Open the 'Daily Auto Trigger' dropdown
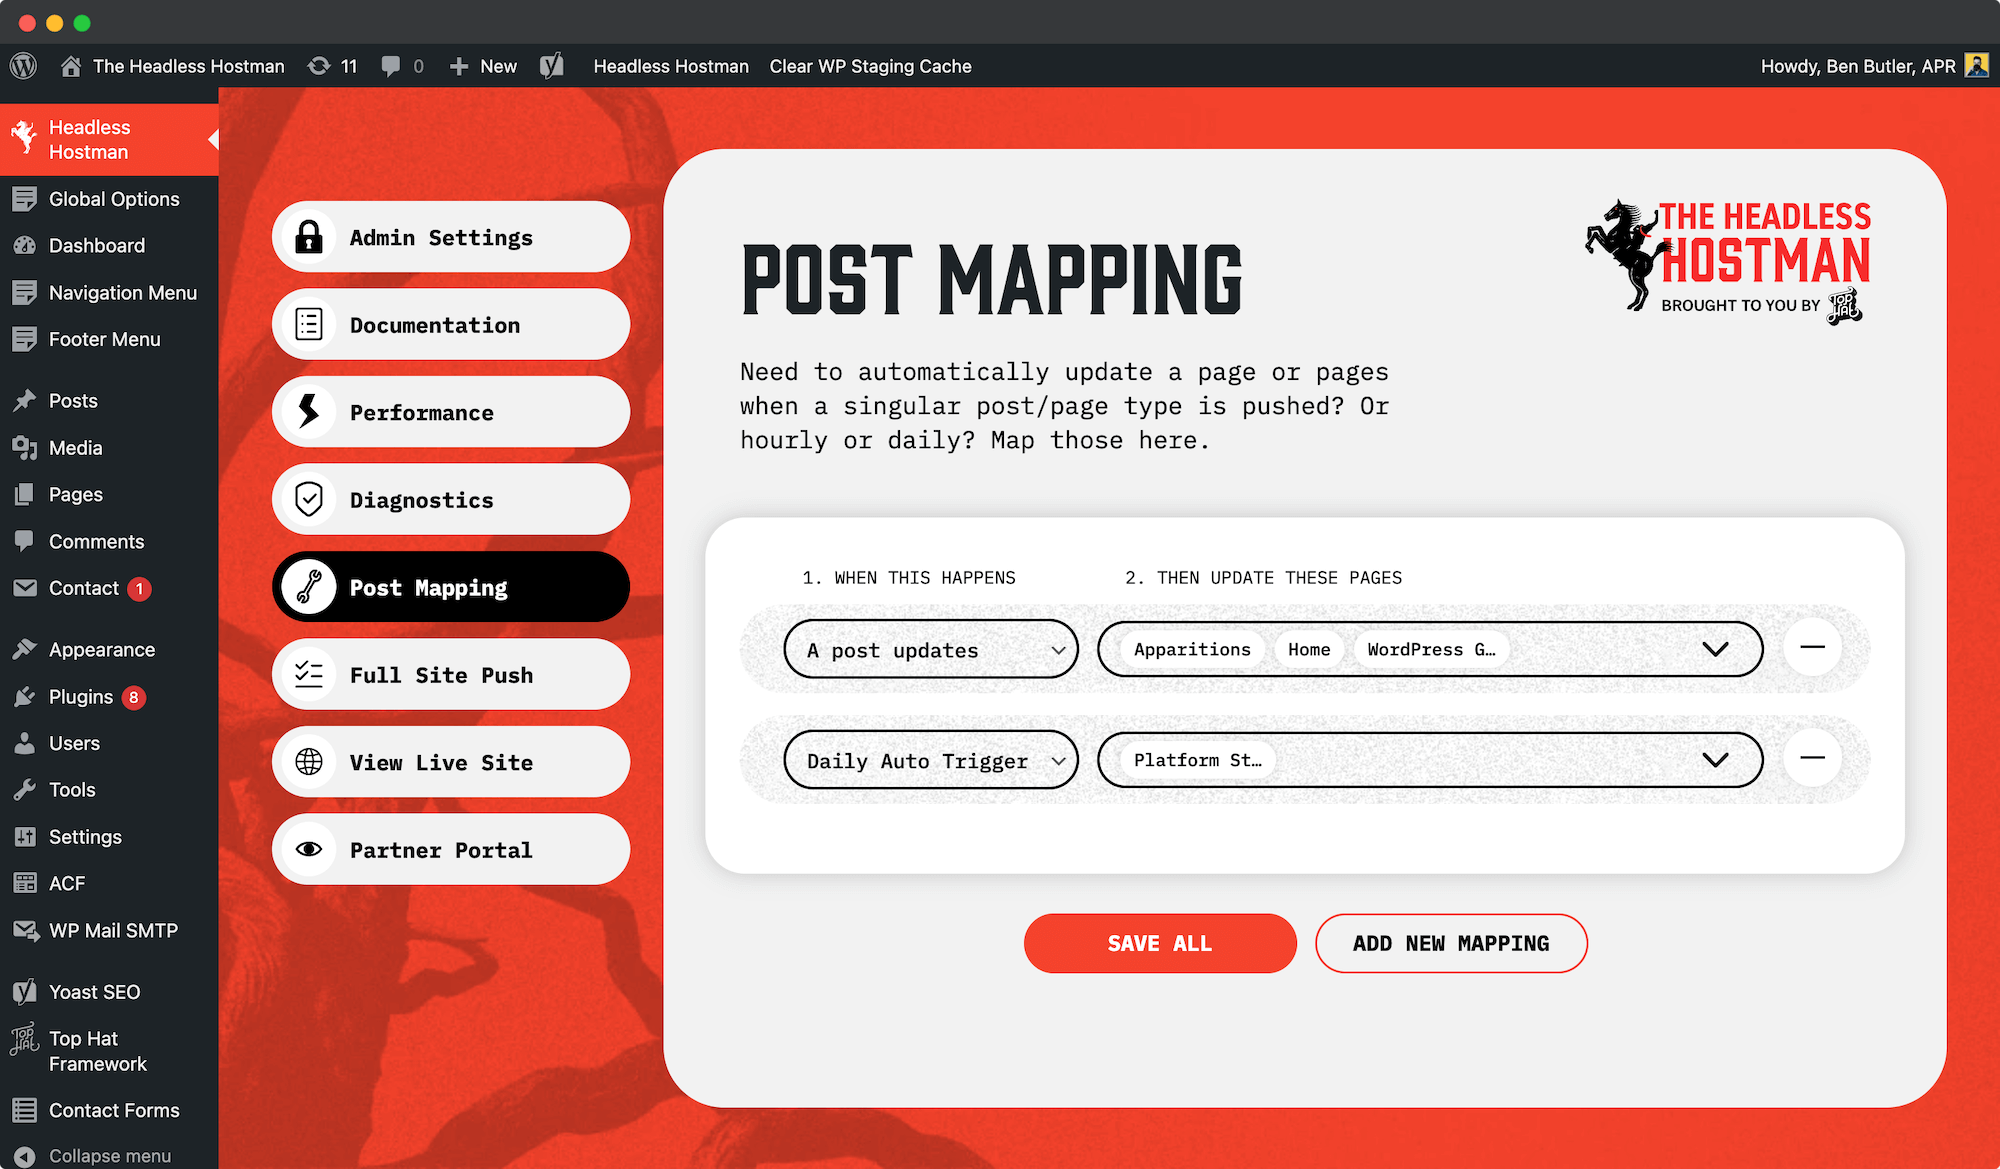Viewport: 2000px width, 1169px height. tap(930, 761)
